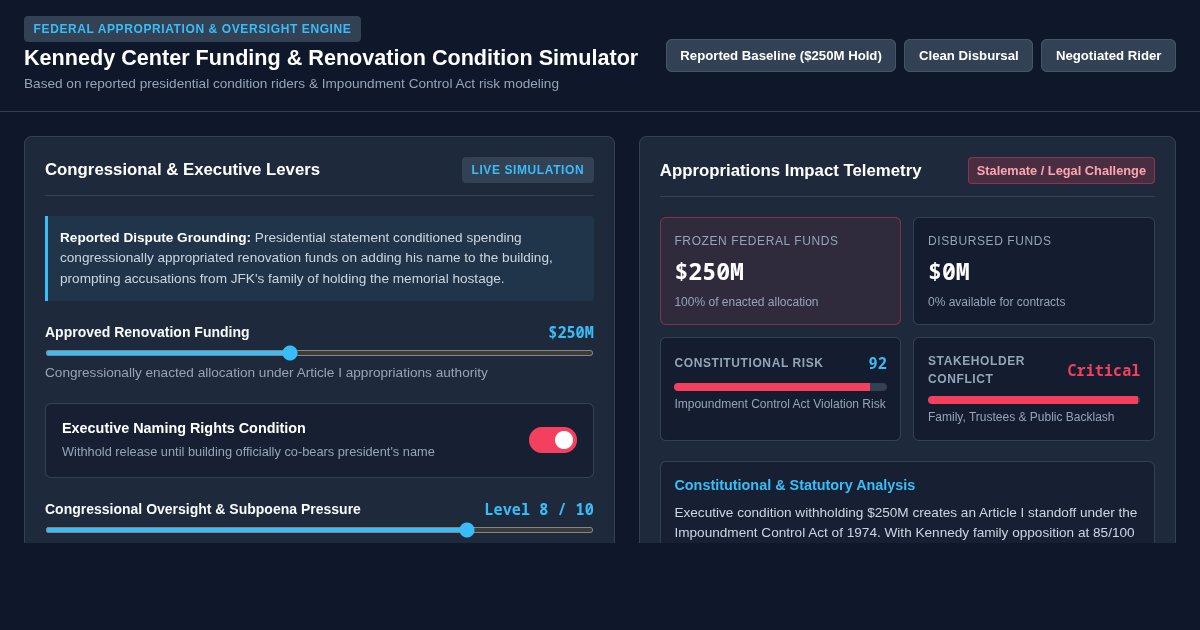Click the Constitutional Risk 92 value
The width and height of the screenshot is (1200, 630).
pyautogui.click(x=877, y=364)
